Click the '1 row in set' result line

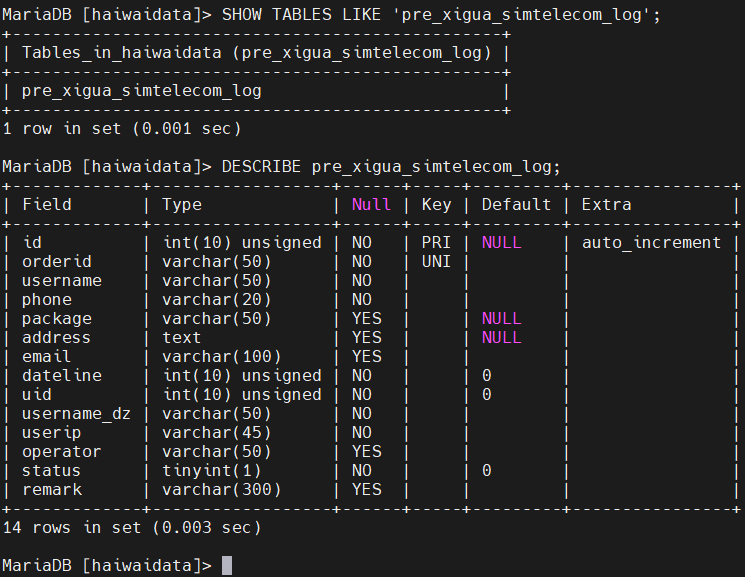122,129
